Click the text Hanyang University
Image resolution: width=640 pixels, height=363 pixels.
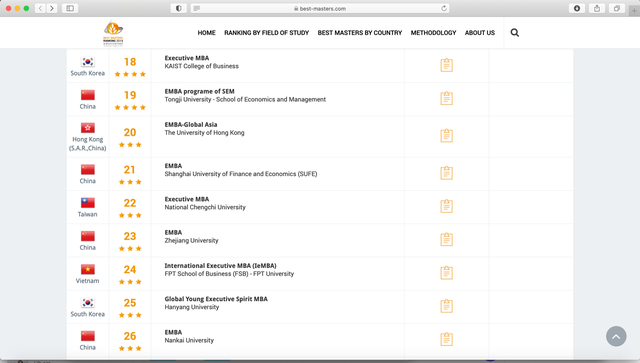(x=192, y=307)
